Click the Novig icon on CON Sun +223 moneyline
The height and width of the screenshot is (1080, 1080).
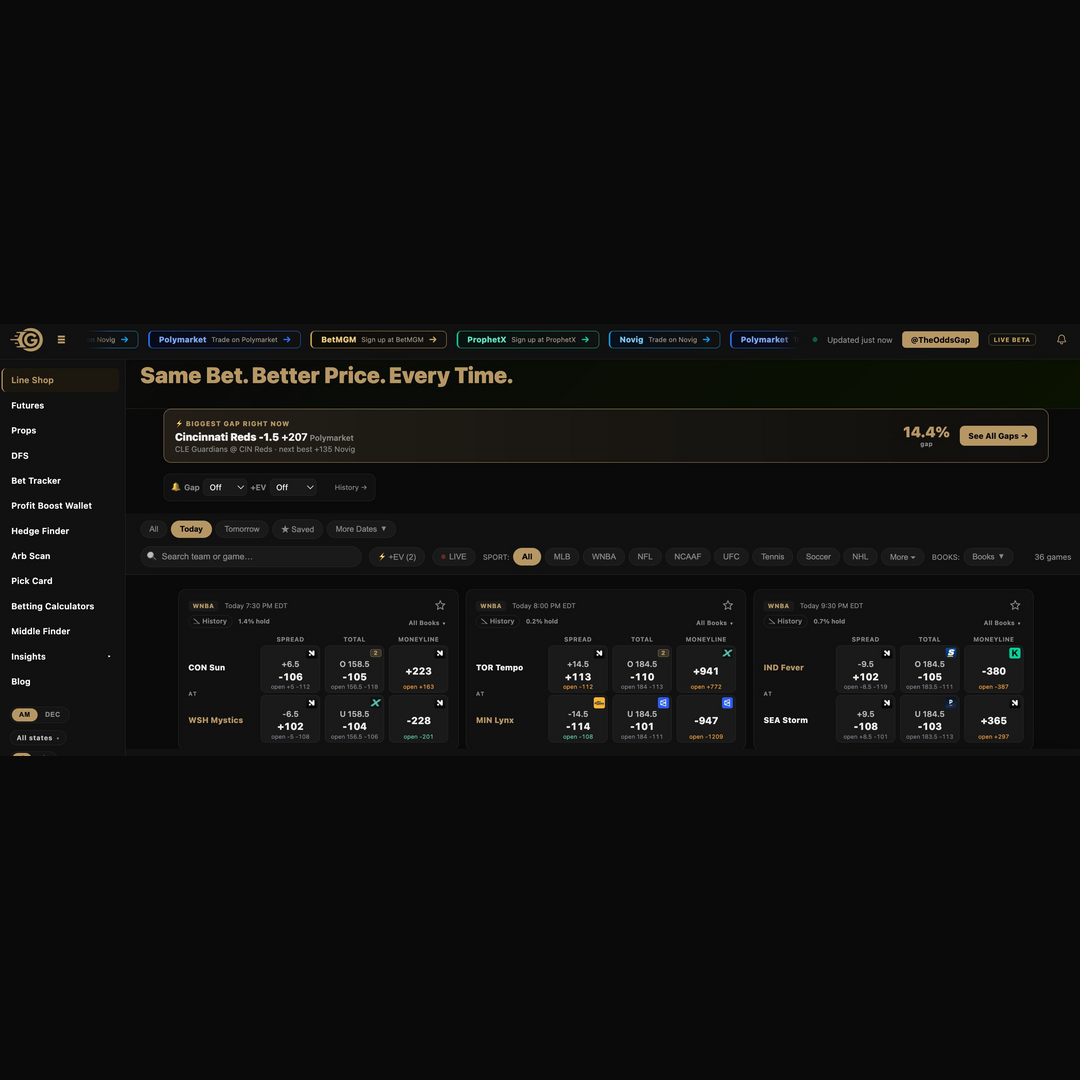[x=439, y=653]
